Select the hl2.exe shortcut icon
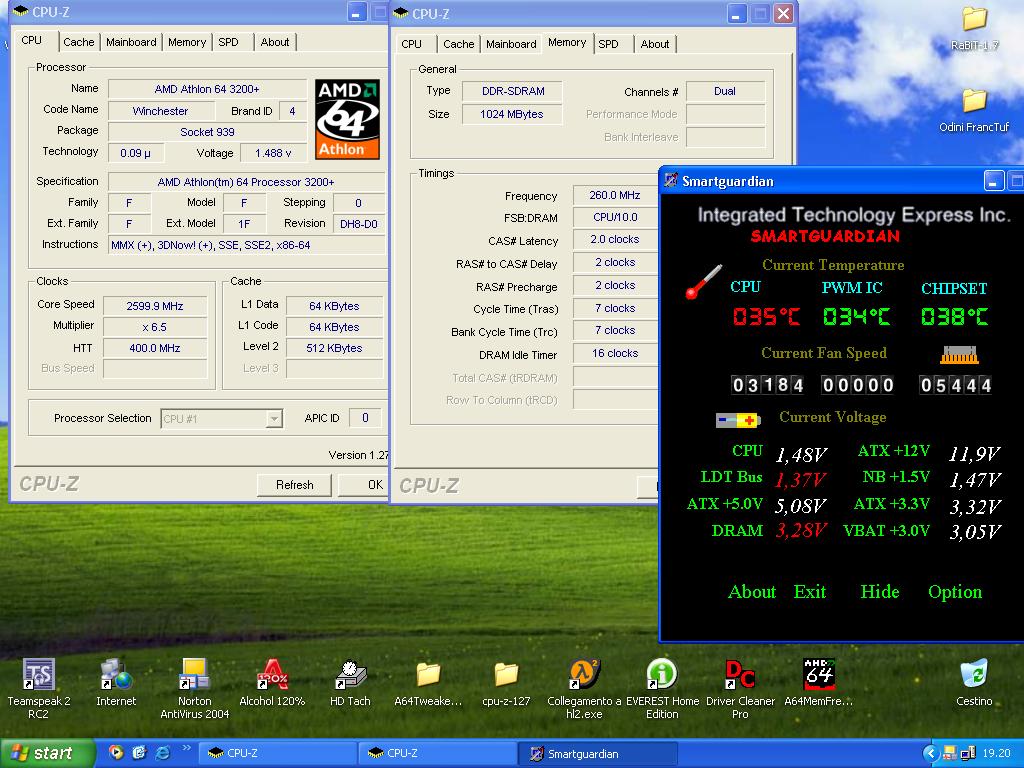 click(584, 675)
